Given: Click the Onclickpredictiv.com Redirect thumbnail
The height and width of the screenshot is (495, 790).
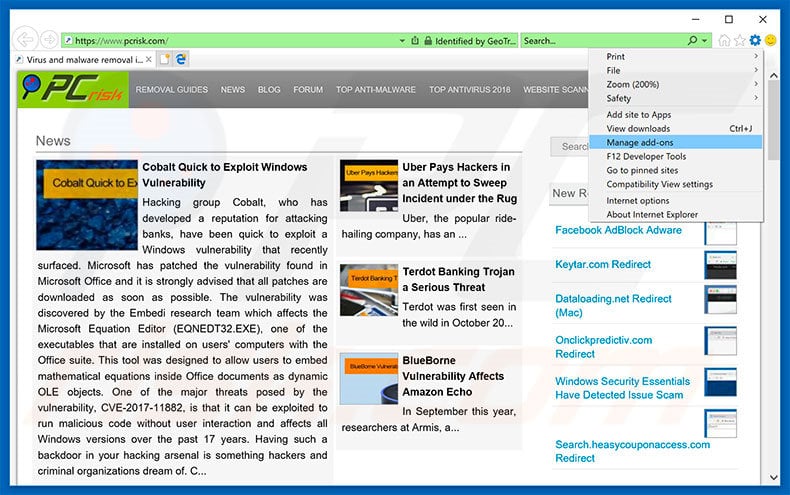Looking at the screenshot, I should pyautogui.click(x=720, y=341).
